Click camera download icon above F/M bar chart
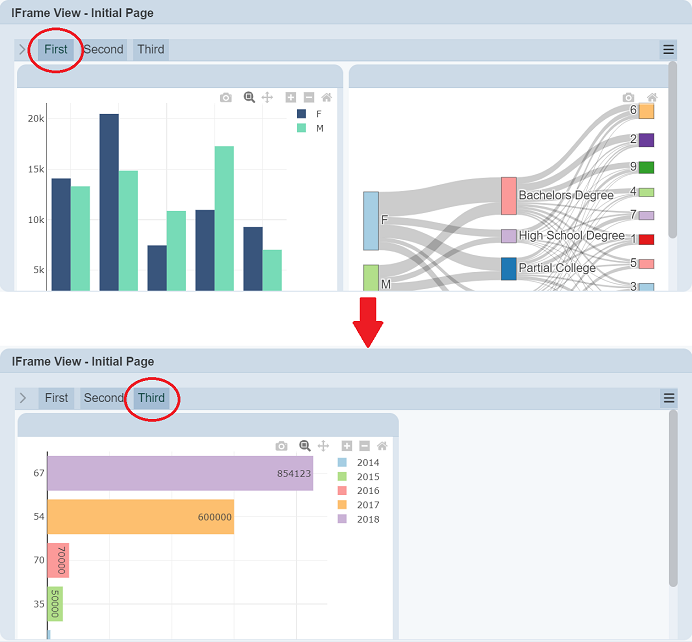This screenshot has height=642, width=692. [226, 97]
